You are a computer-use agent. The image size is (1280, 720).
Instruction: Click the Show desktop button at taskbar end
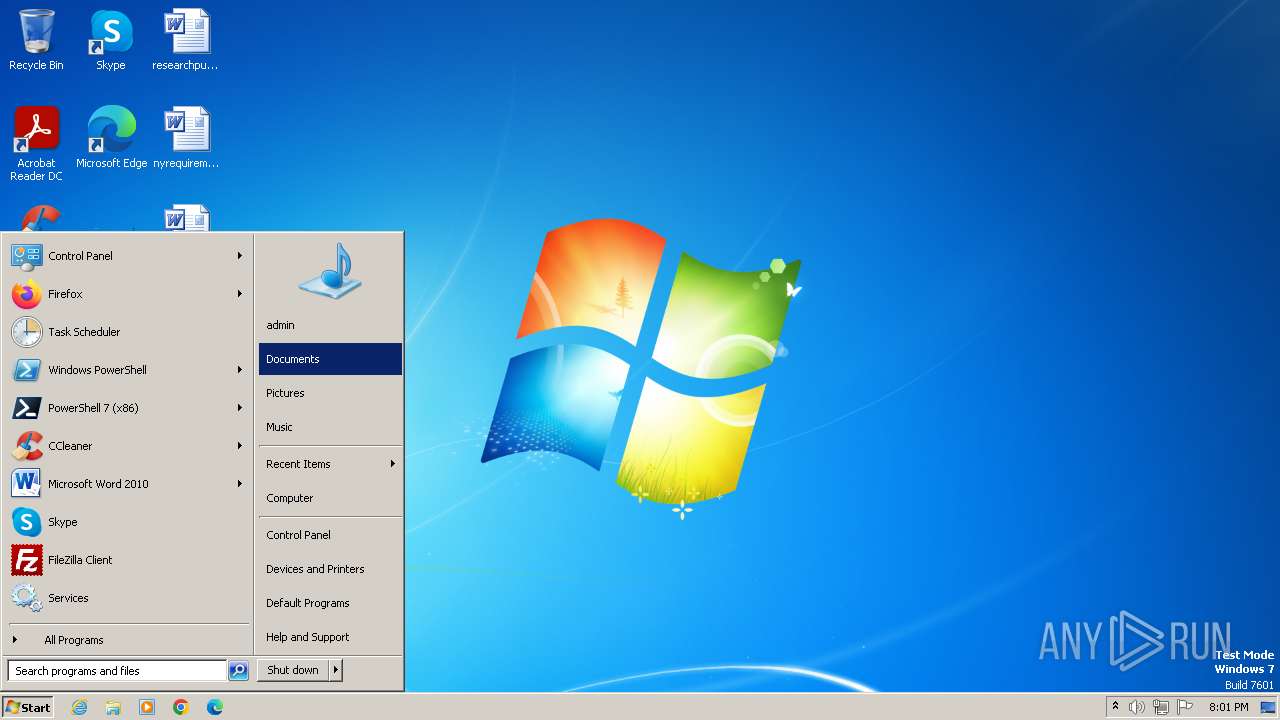pyautogui.click(x=1270, y=707)
